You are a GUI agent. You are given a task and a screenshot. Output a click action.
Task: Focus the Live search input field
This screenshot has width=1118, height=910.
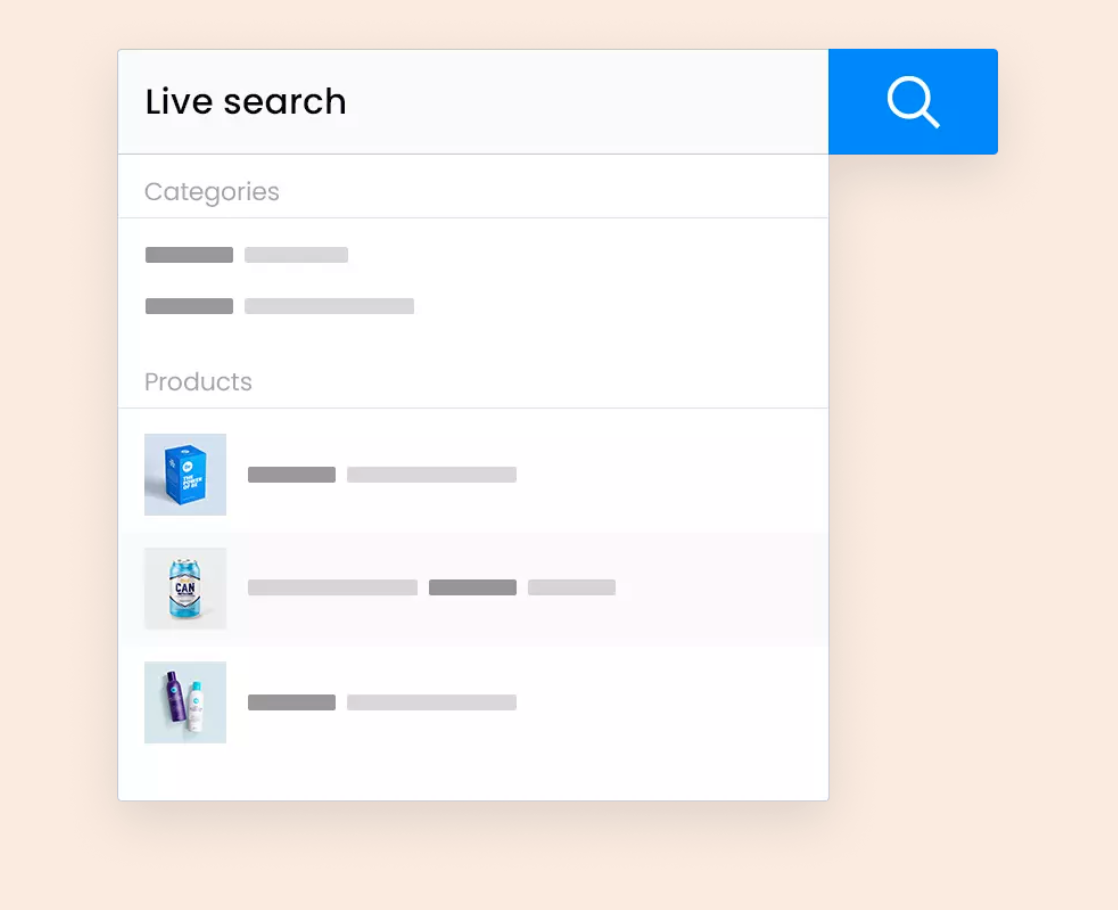pyautogui.click(x=473, y=102)
